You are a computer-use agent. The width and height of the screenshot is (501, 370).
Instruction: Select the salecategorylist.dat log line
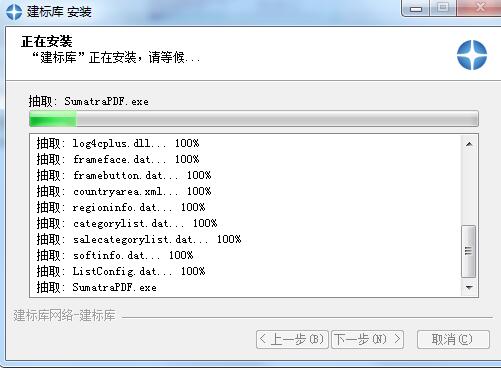pyautogui.click(x=139, y=239)
